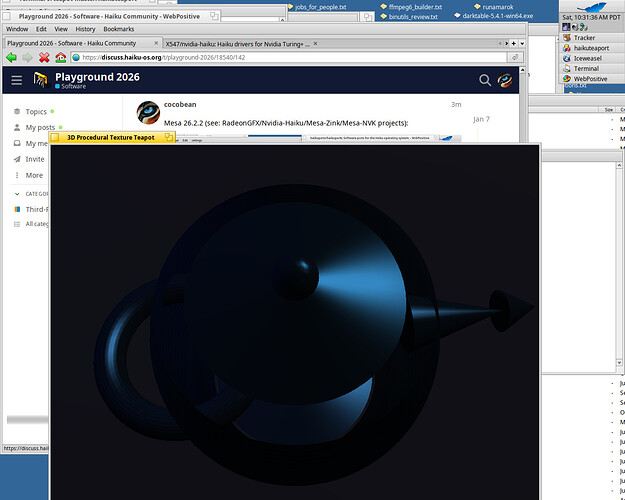The image size is (625, 500).
Task: Click the Jan 7 timeline date
Action: [481, 119]
